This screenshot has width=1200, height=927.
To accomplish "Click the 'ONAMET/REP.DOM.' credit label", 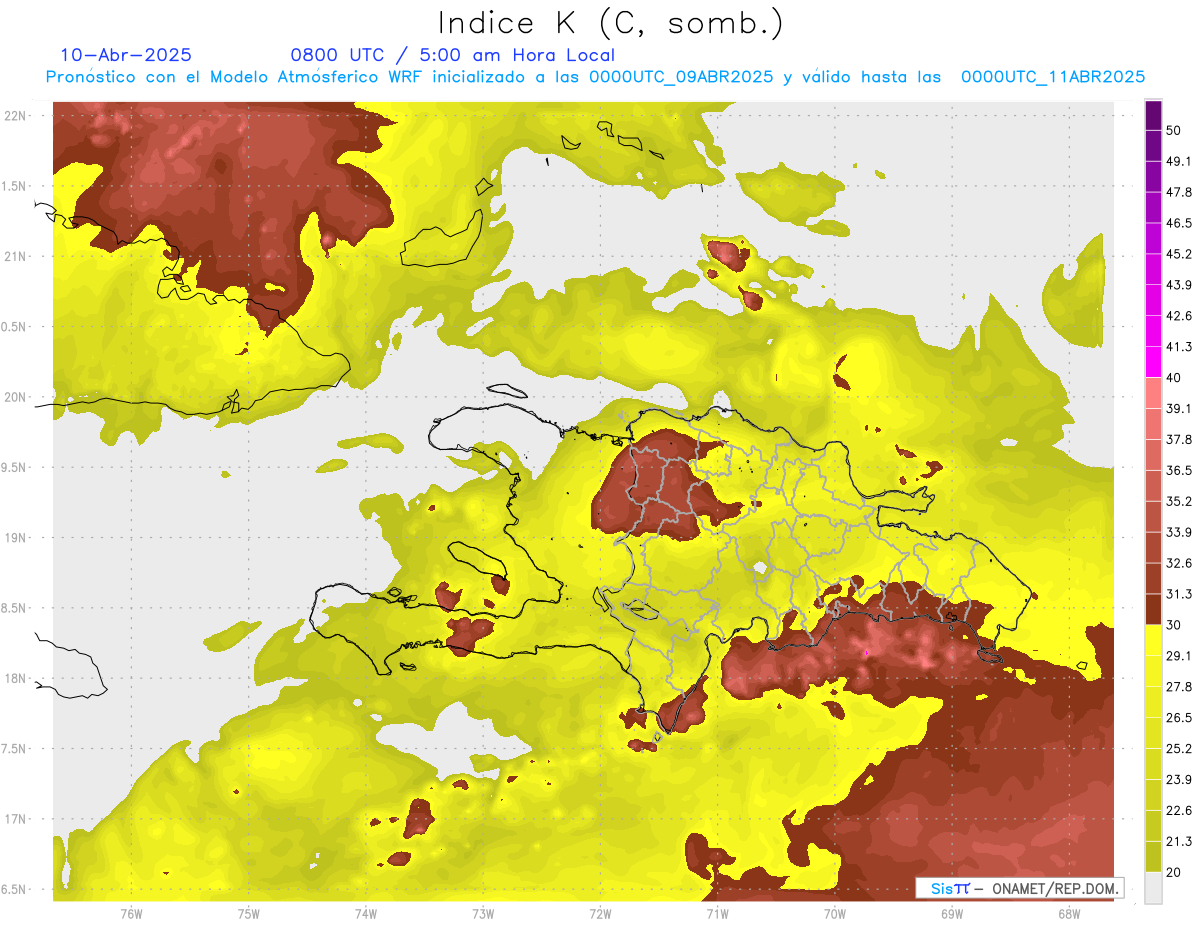I will pos(1055,888).
